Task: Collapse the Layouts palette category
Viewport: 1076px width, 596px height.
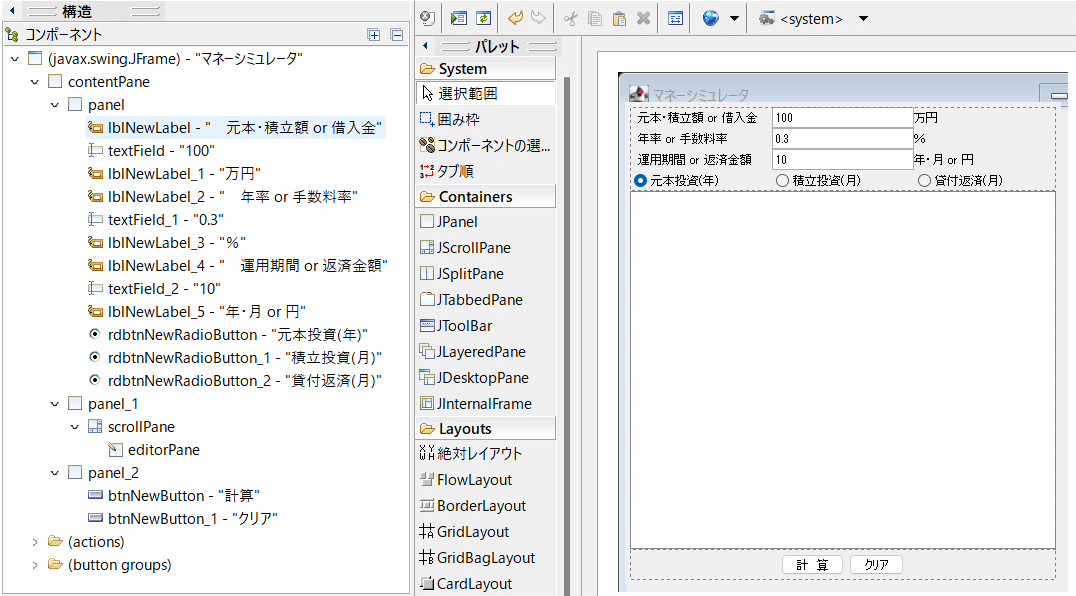Action: (485, 429)
